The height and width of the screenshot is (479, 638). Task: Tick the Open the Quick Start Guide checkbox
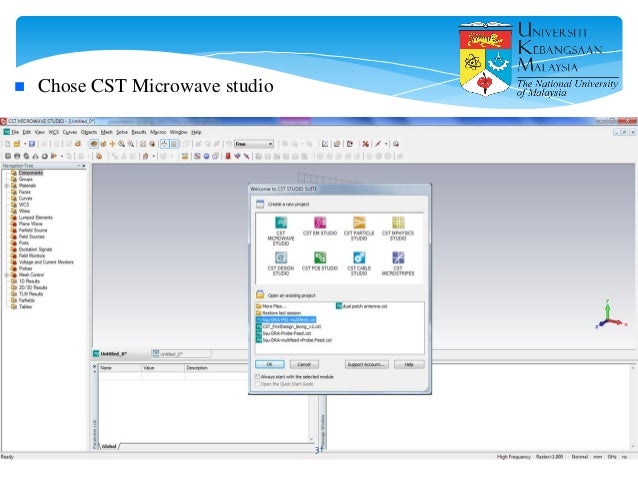(257, 384)
